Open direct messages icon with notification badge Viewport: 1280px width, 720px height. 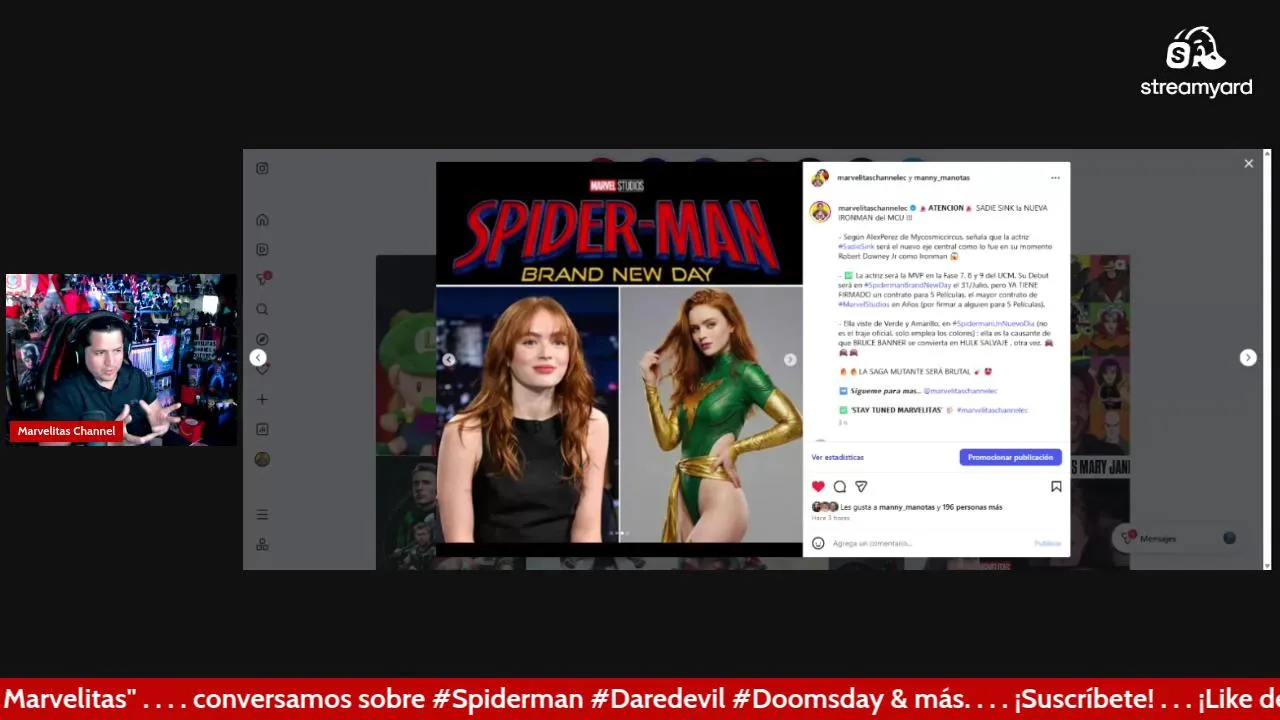tap(263, 279)
